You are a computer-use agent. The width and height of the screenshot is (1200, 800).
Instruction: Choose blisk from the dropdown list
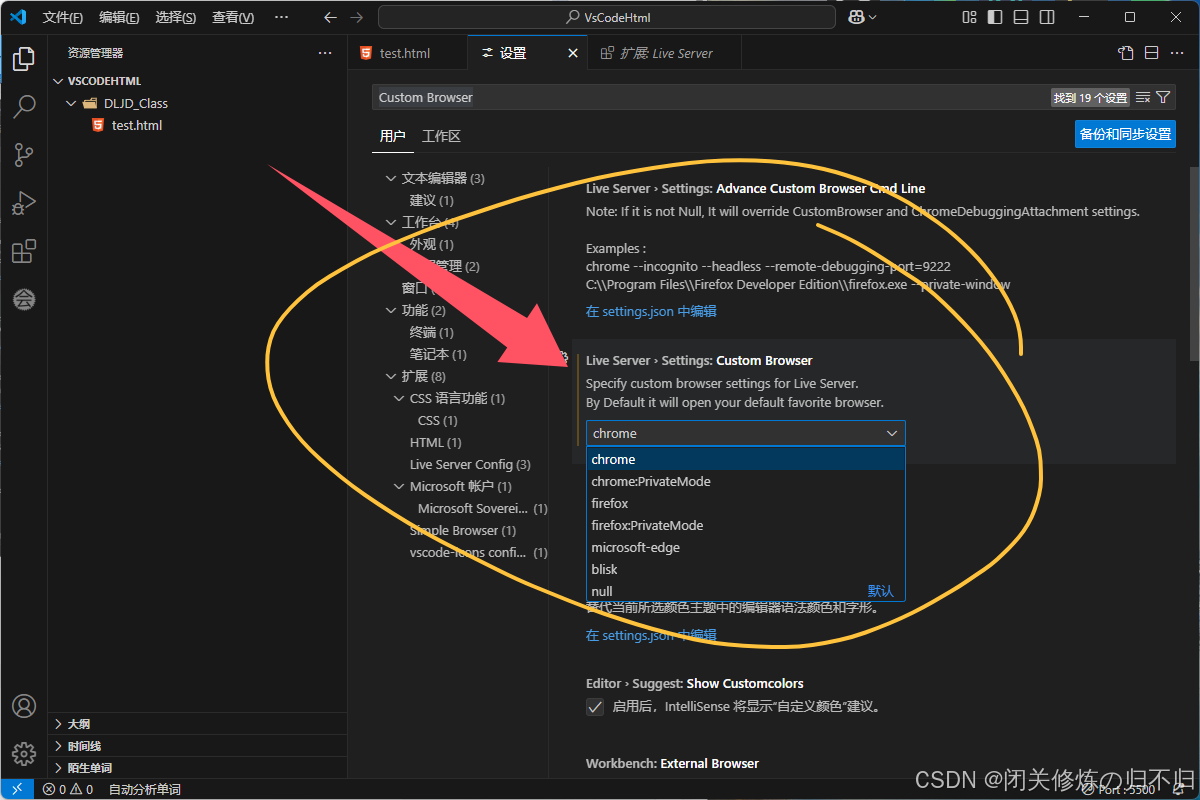[745, 569]
